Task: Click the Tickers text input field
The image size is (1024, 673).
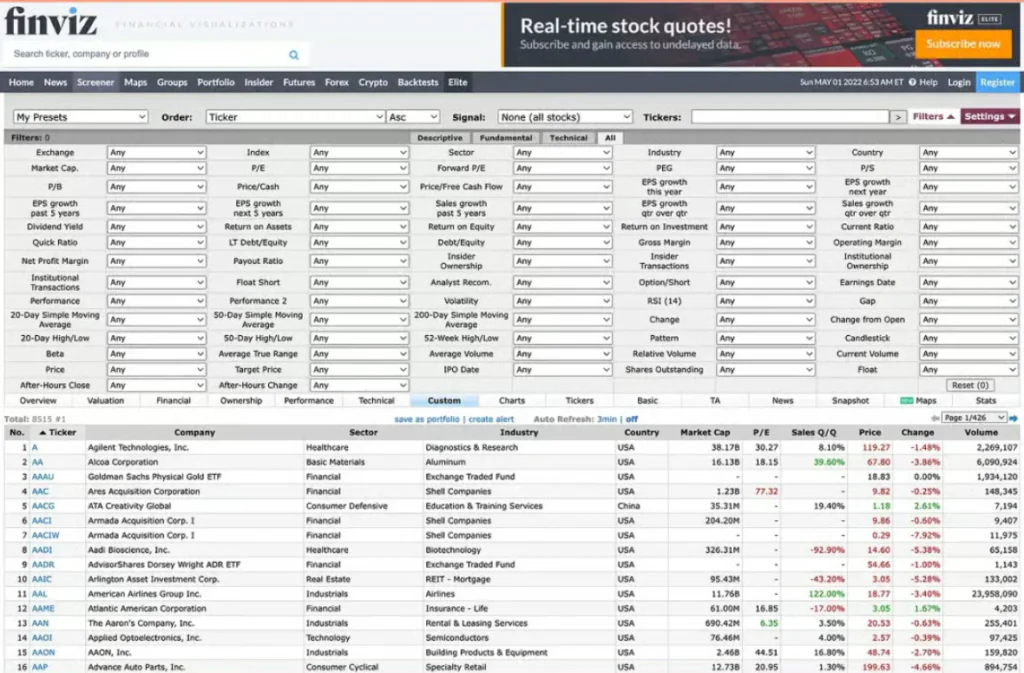Action: coord(790,117)
